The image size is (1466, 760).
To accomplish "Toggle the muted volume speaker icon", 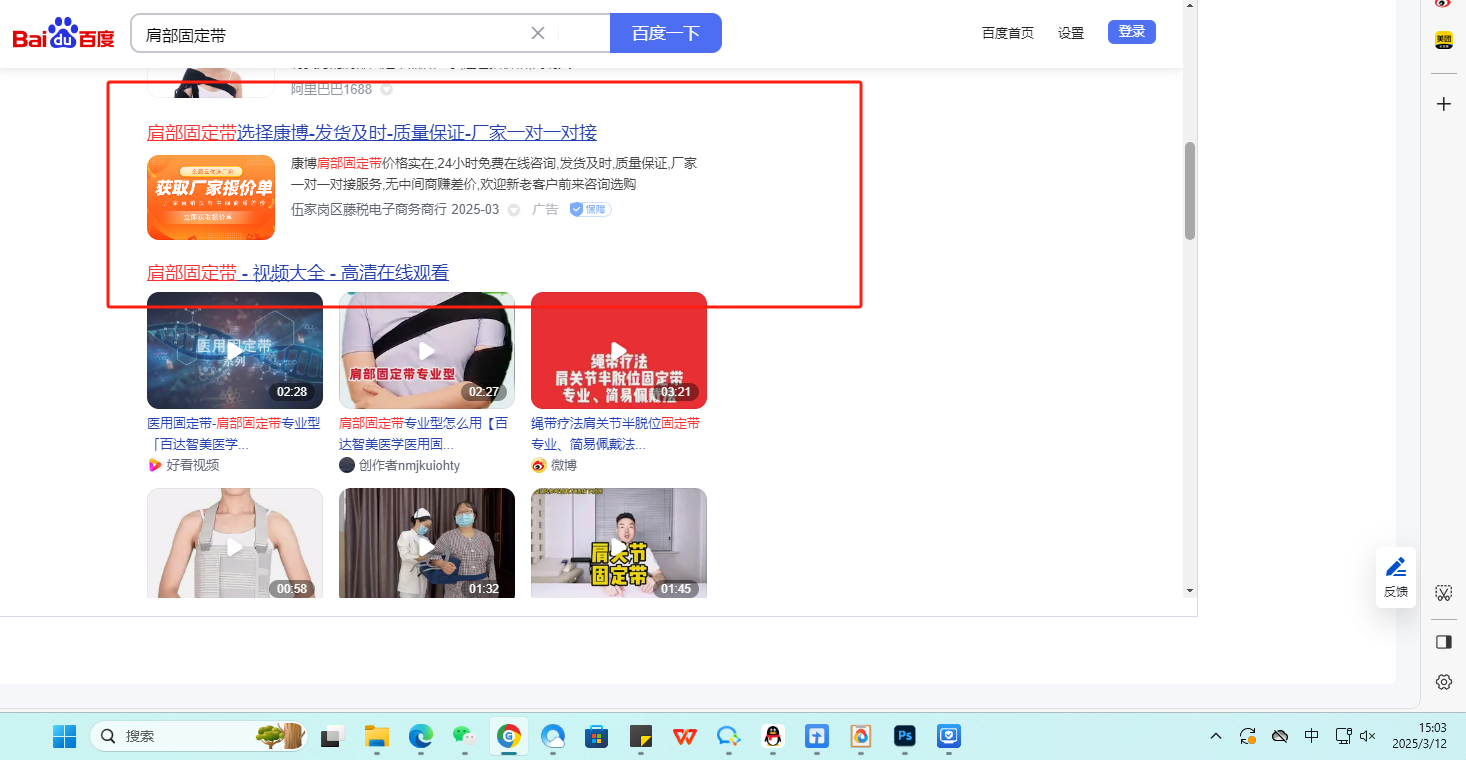I will pyautogui.click(x=1369, y=737).
